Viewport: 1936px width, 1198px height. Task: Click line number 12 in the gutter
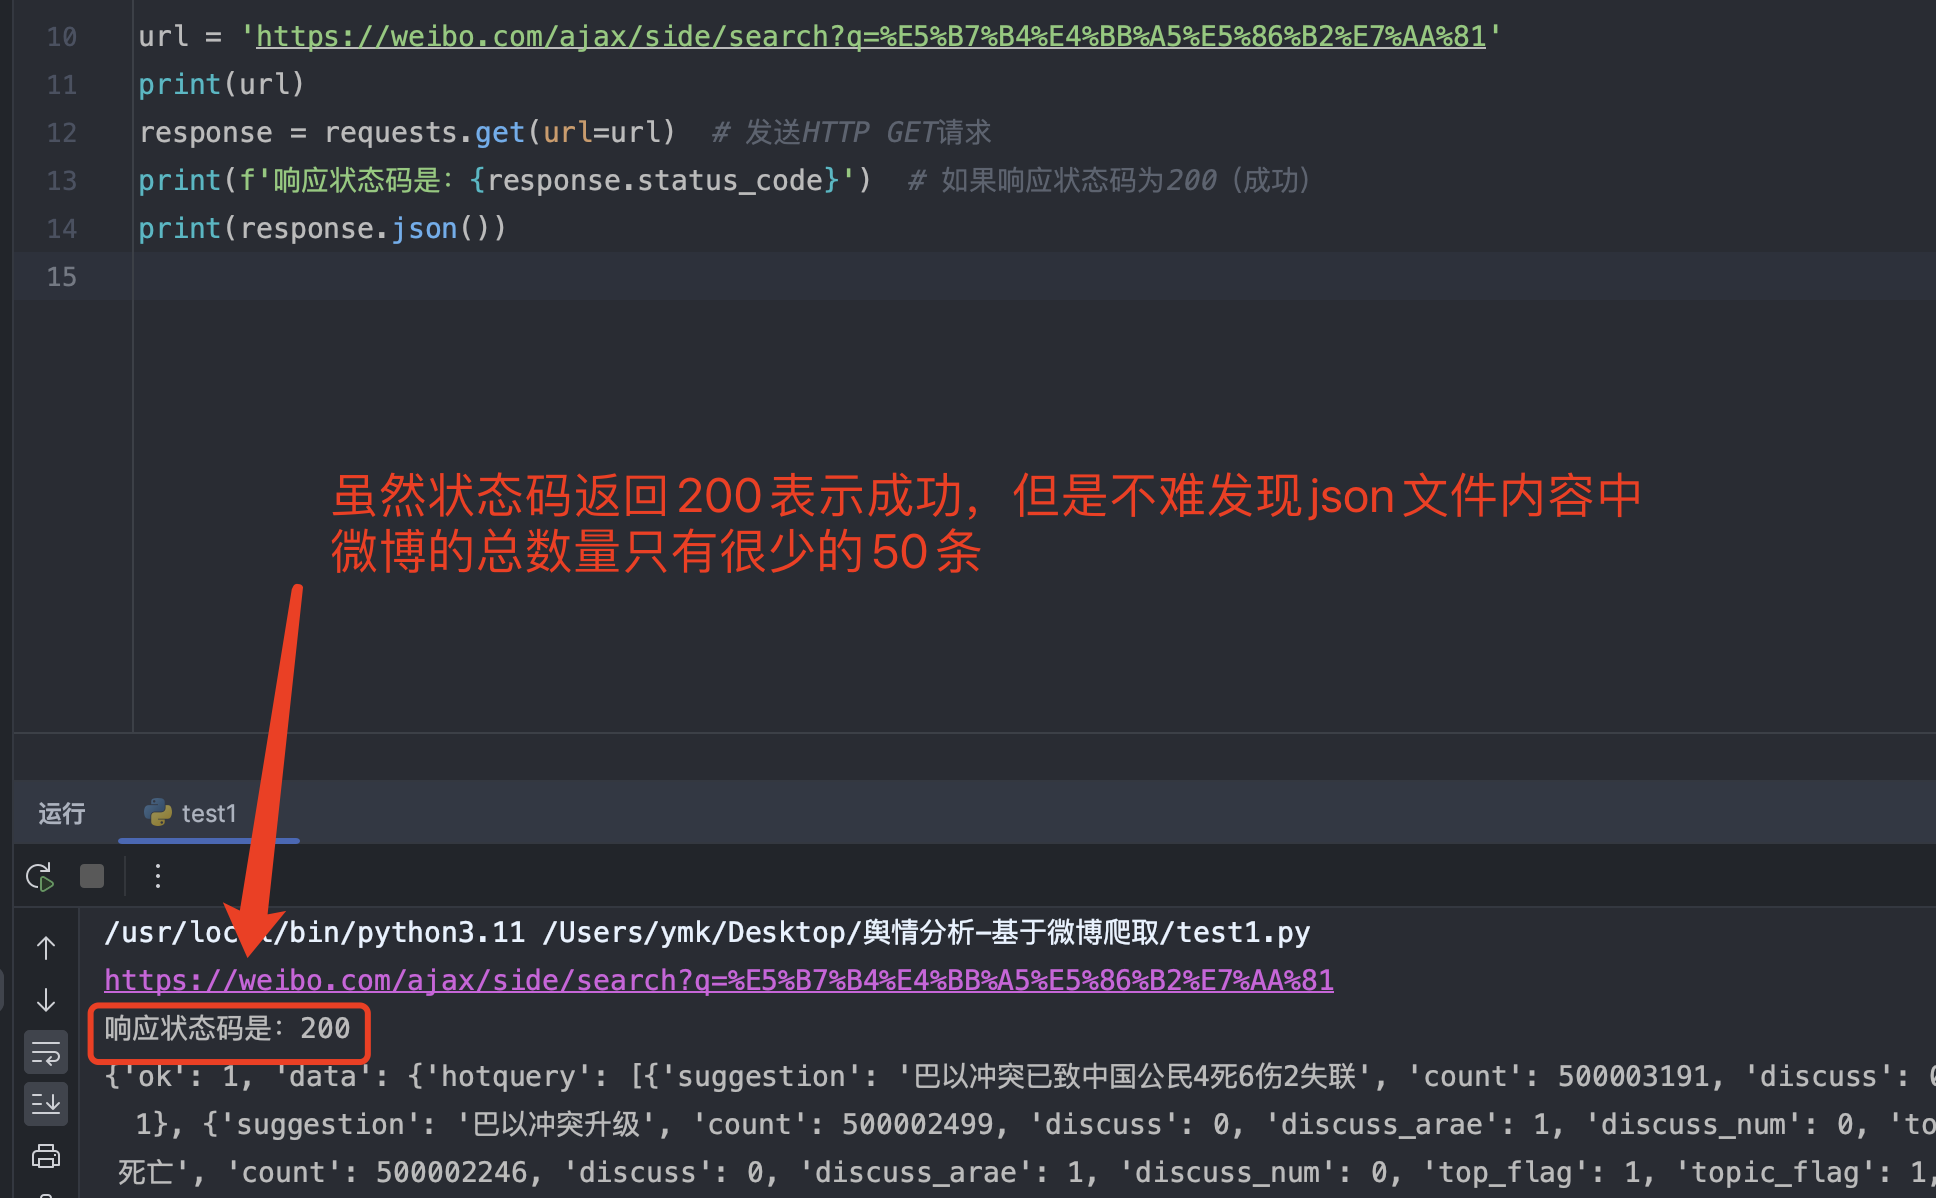62,133
